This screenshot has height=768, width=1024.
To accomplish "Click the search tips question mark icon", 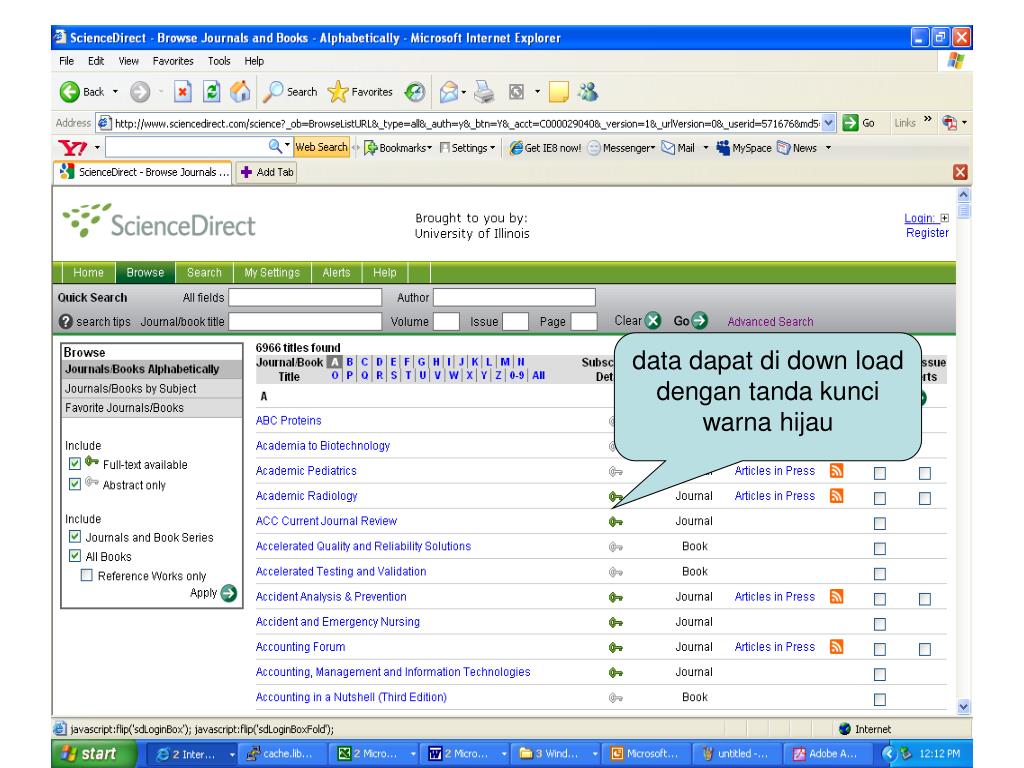I will (65, 321).
